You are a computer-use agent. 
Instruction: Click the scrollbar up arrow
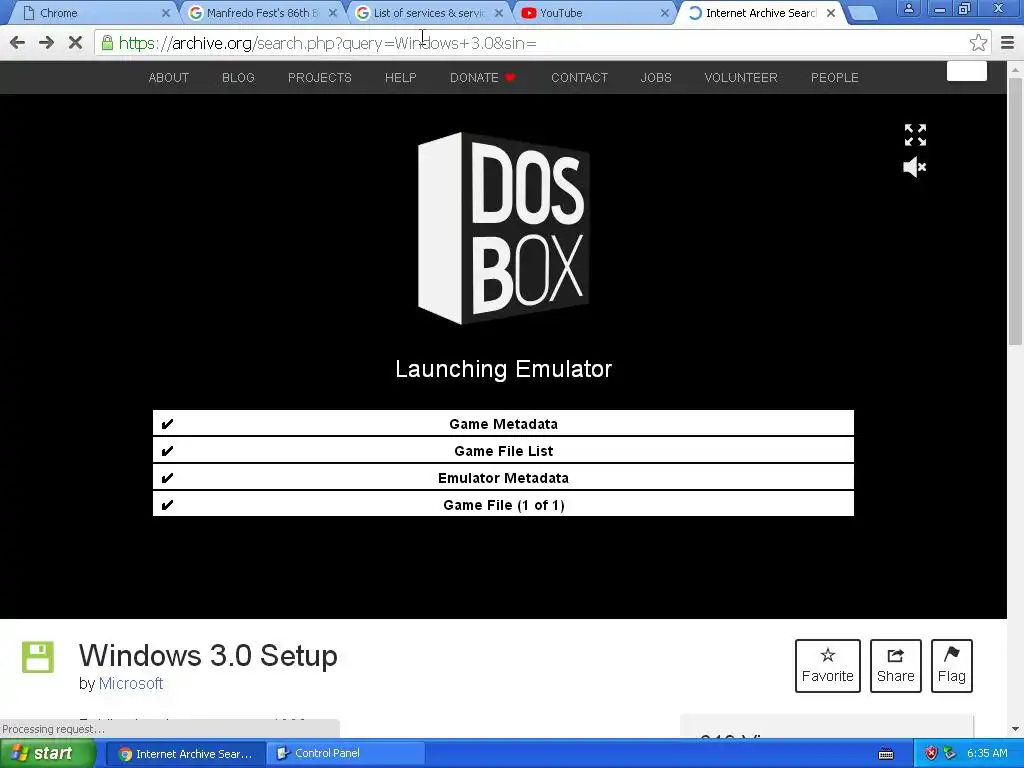pos(1015,69)
